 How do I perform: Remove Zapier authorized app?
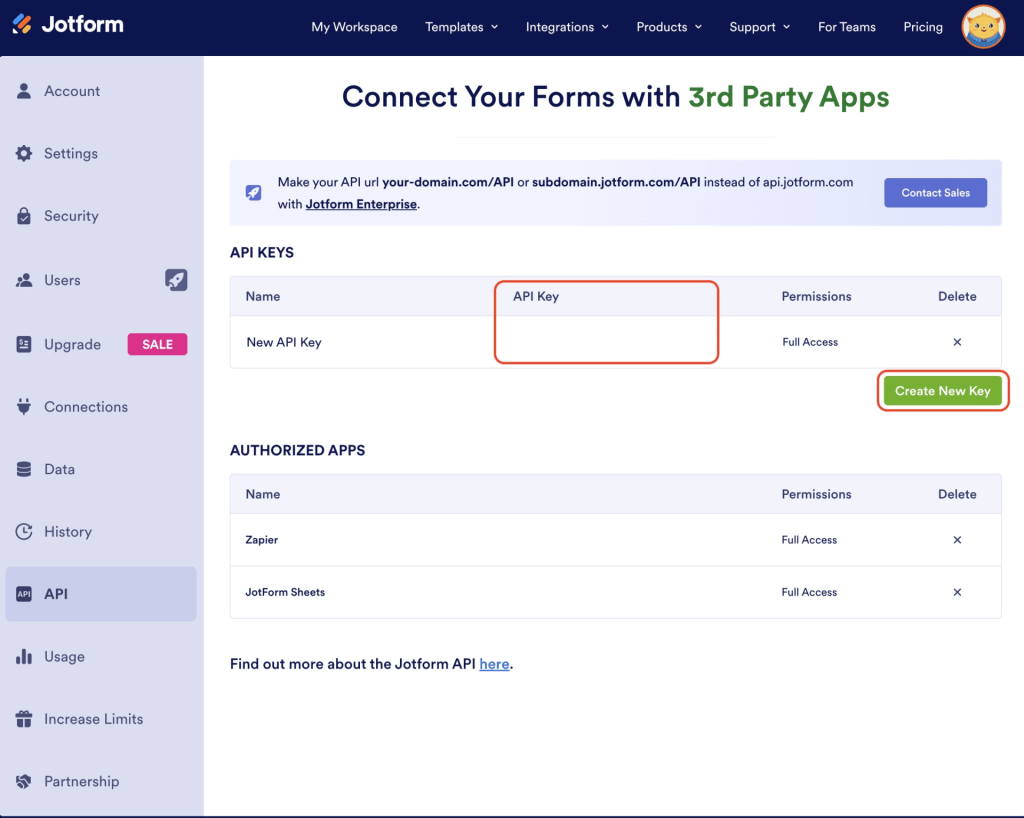coord(957,540)
